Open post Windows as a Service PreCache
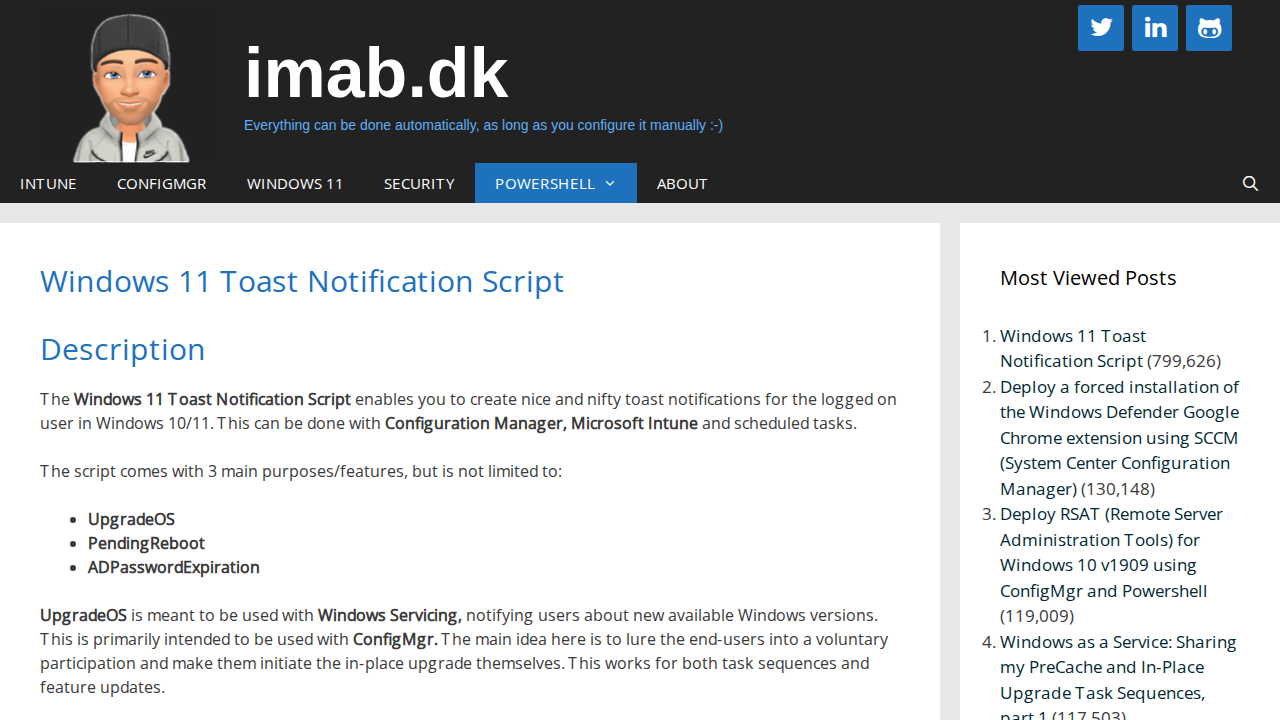 [1118, 680]
